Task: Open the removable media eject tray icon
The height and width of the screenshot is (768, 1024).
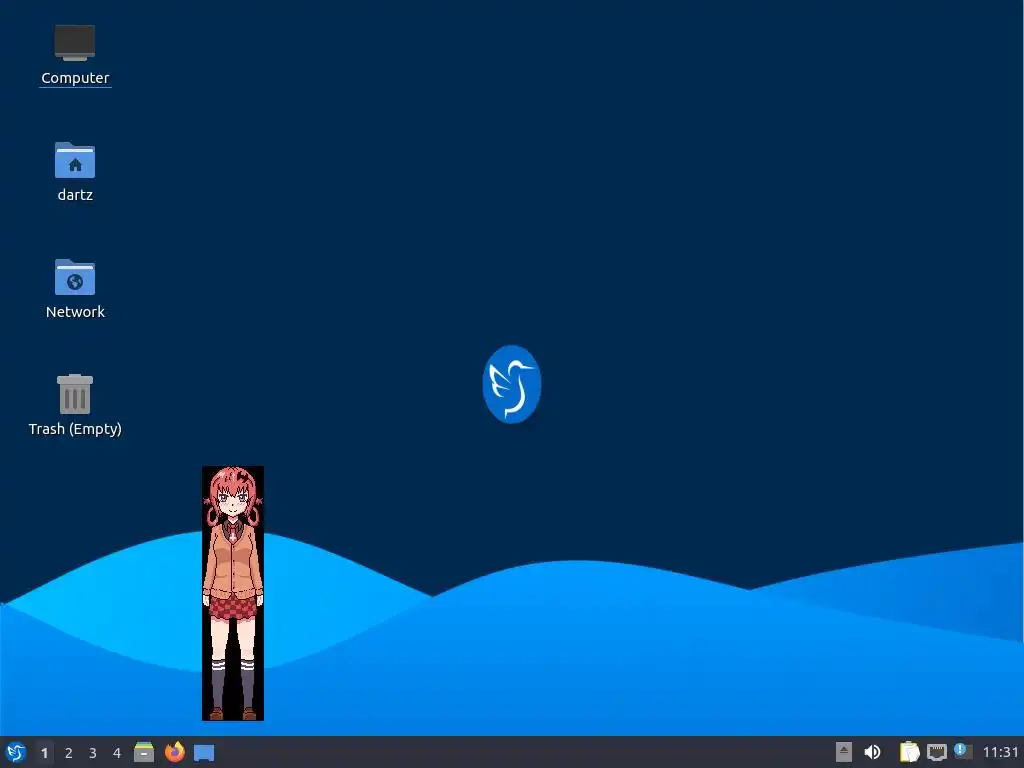Action: click(844, 752)
